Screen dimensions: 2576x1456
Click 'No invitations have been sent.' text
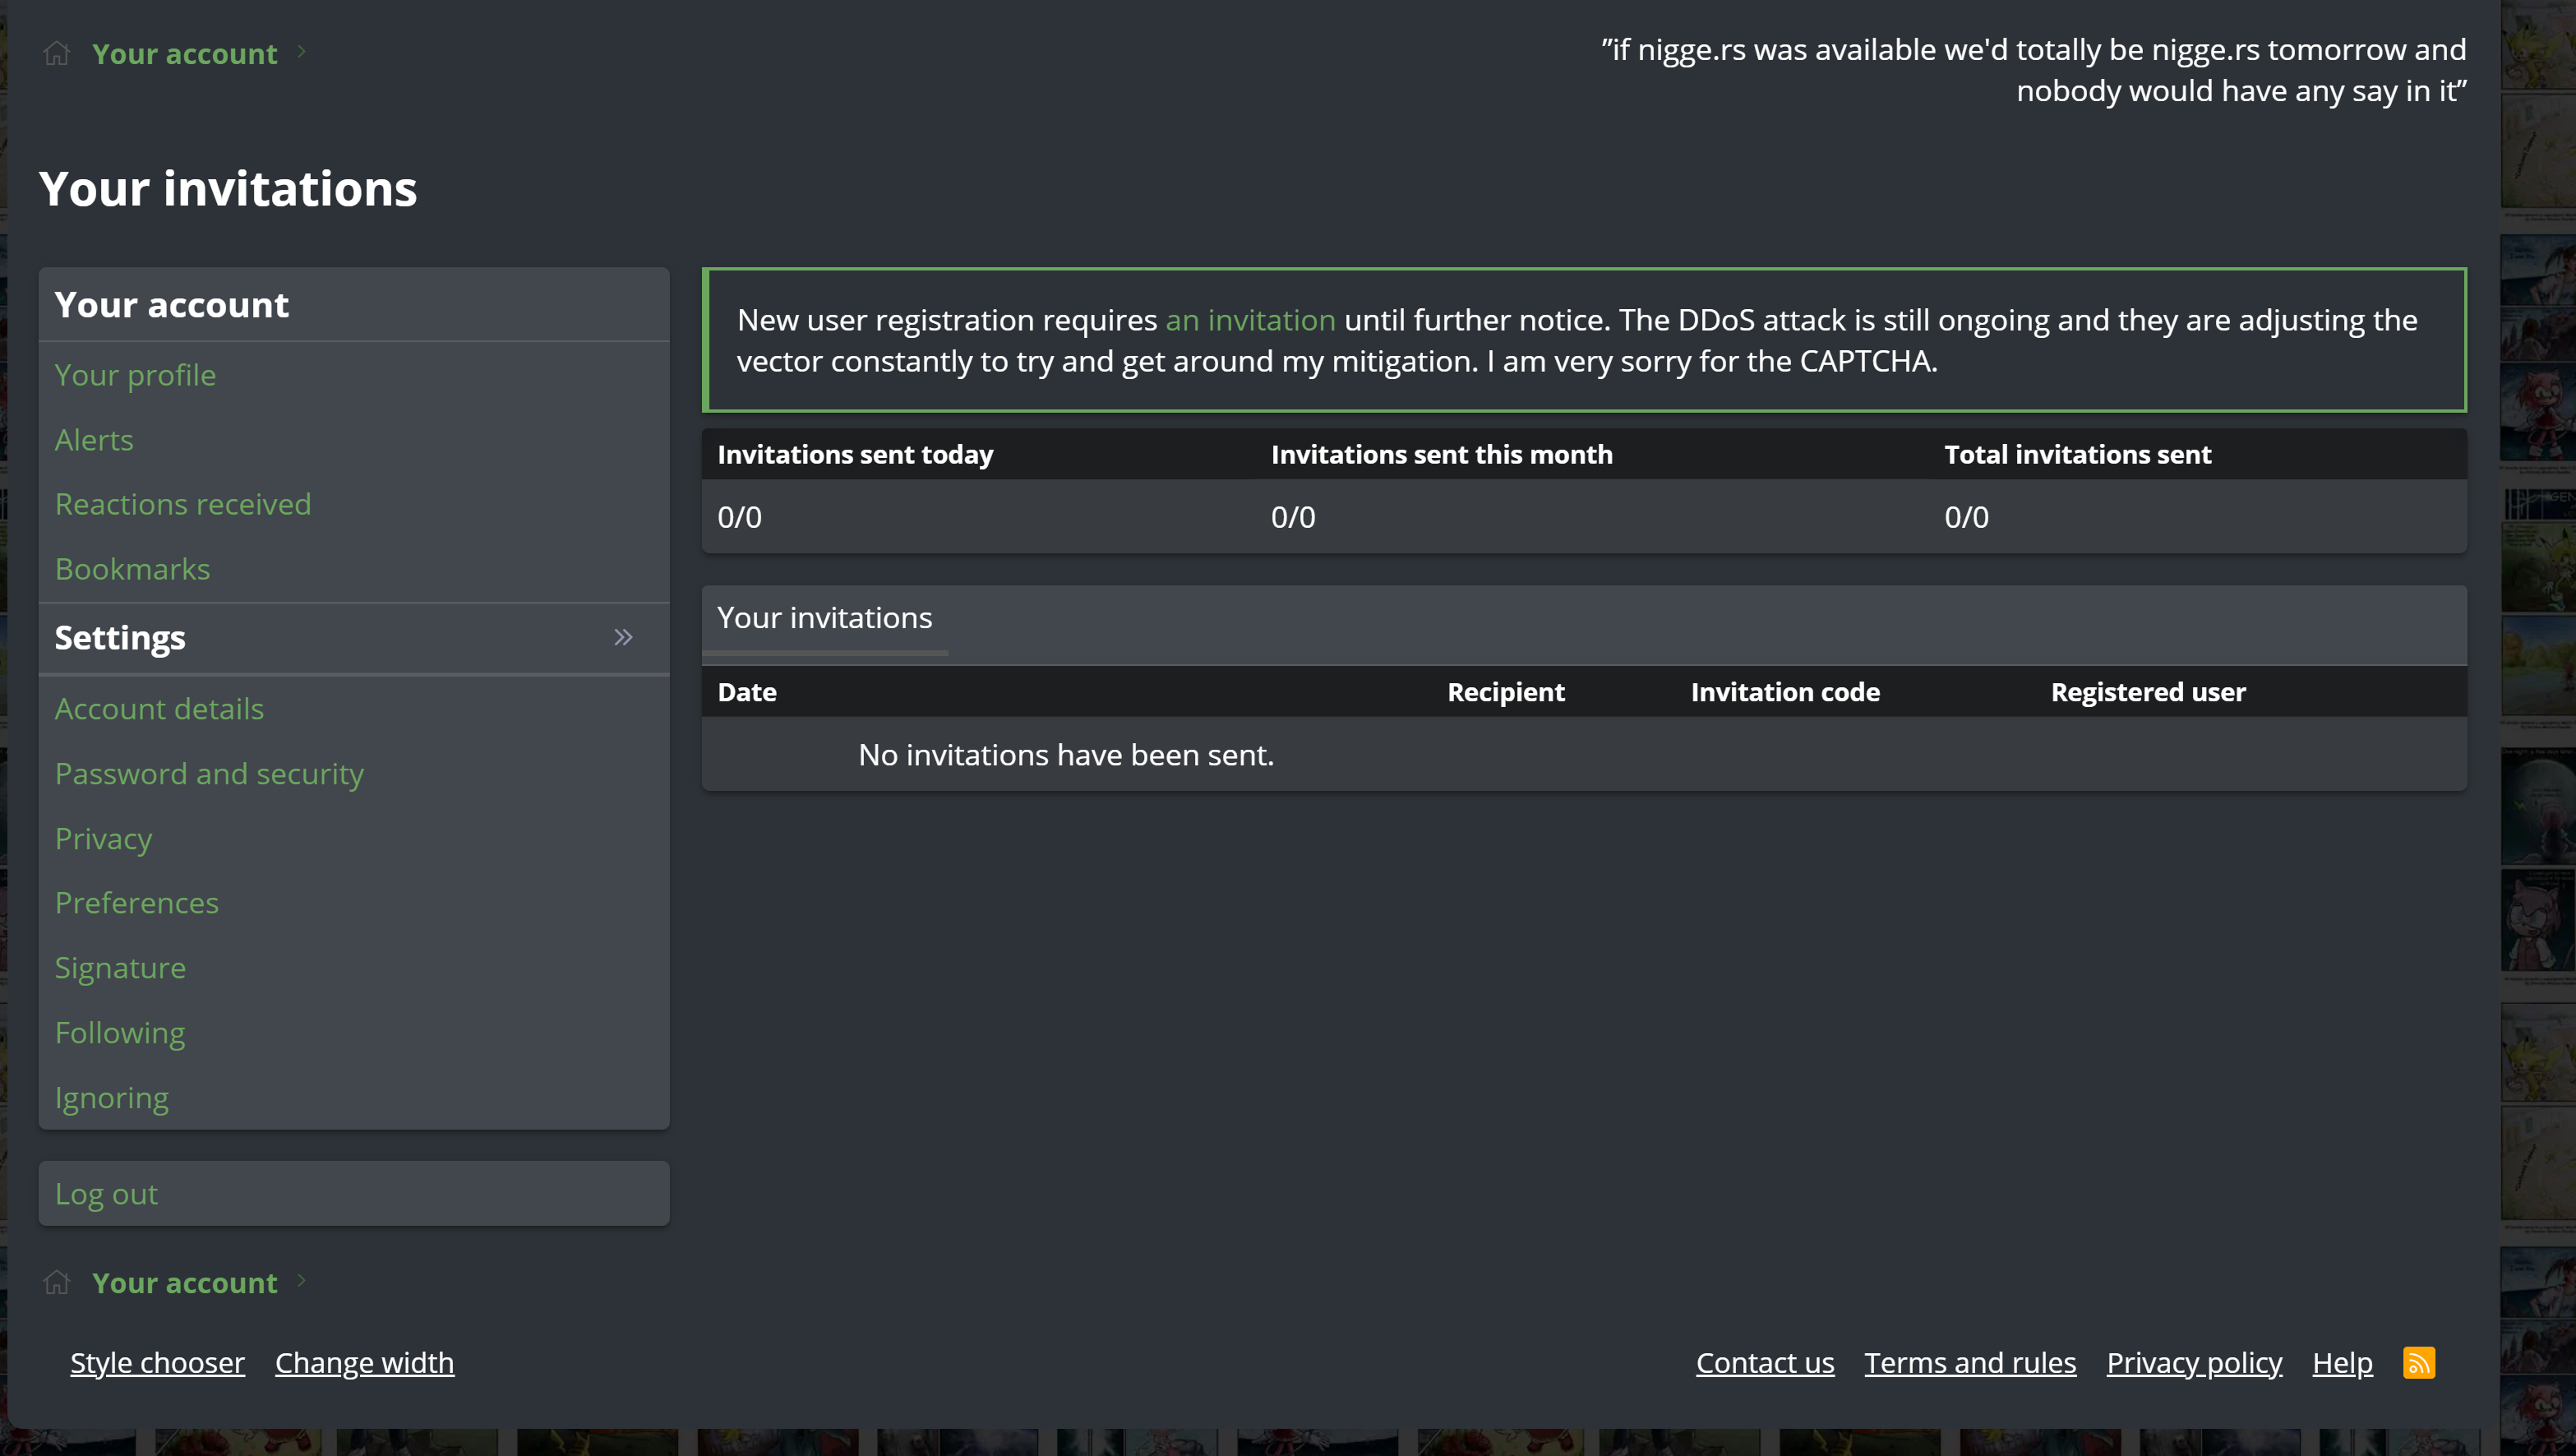pos(1066,755)
